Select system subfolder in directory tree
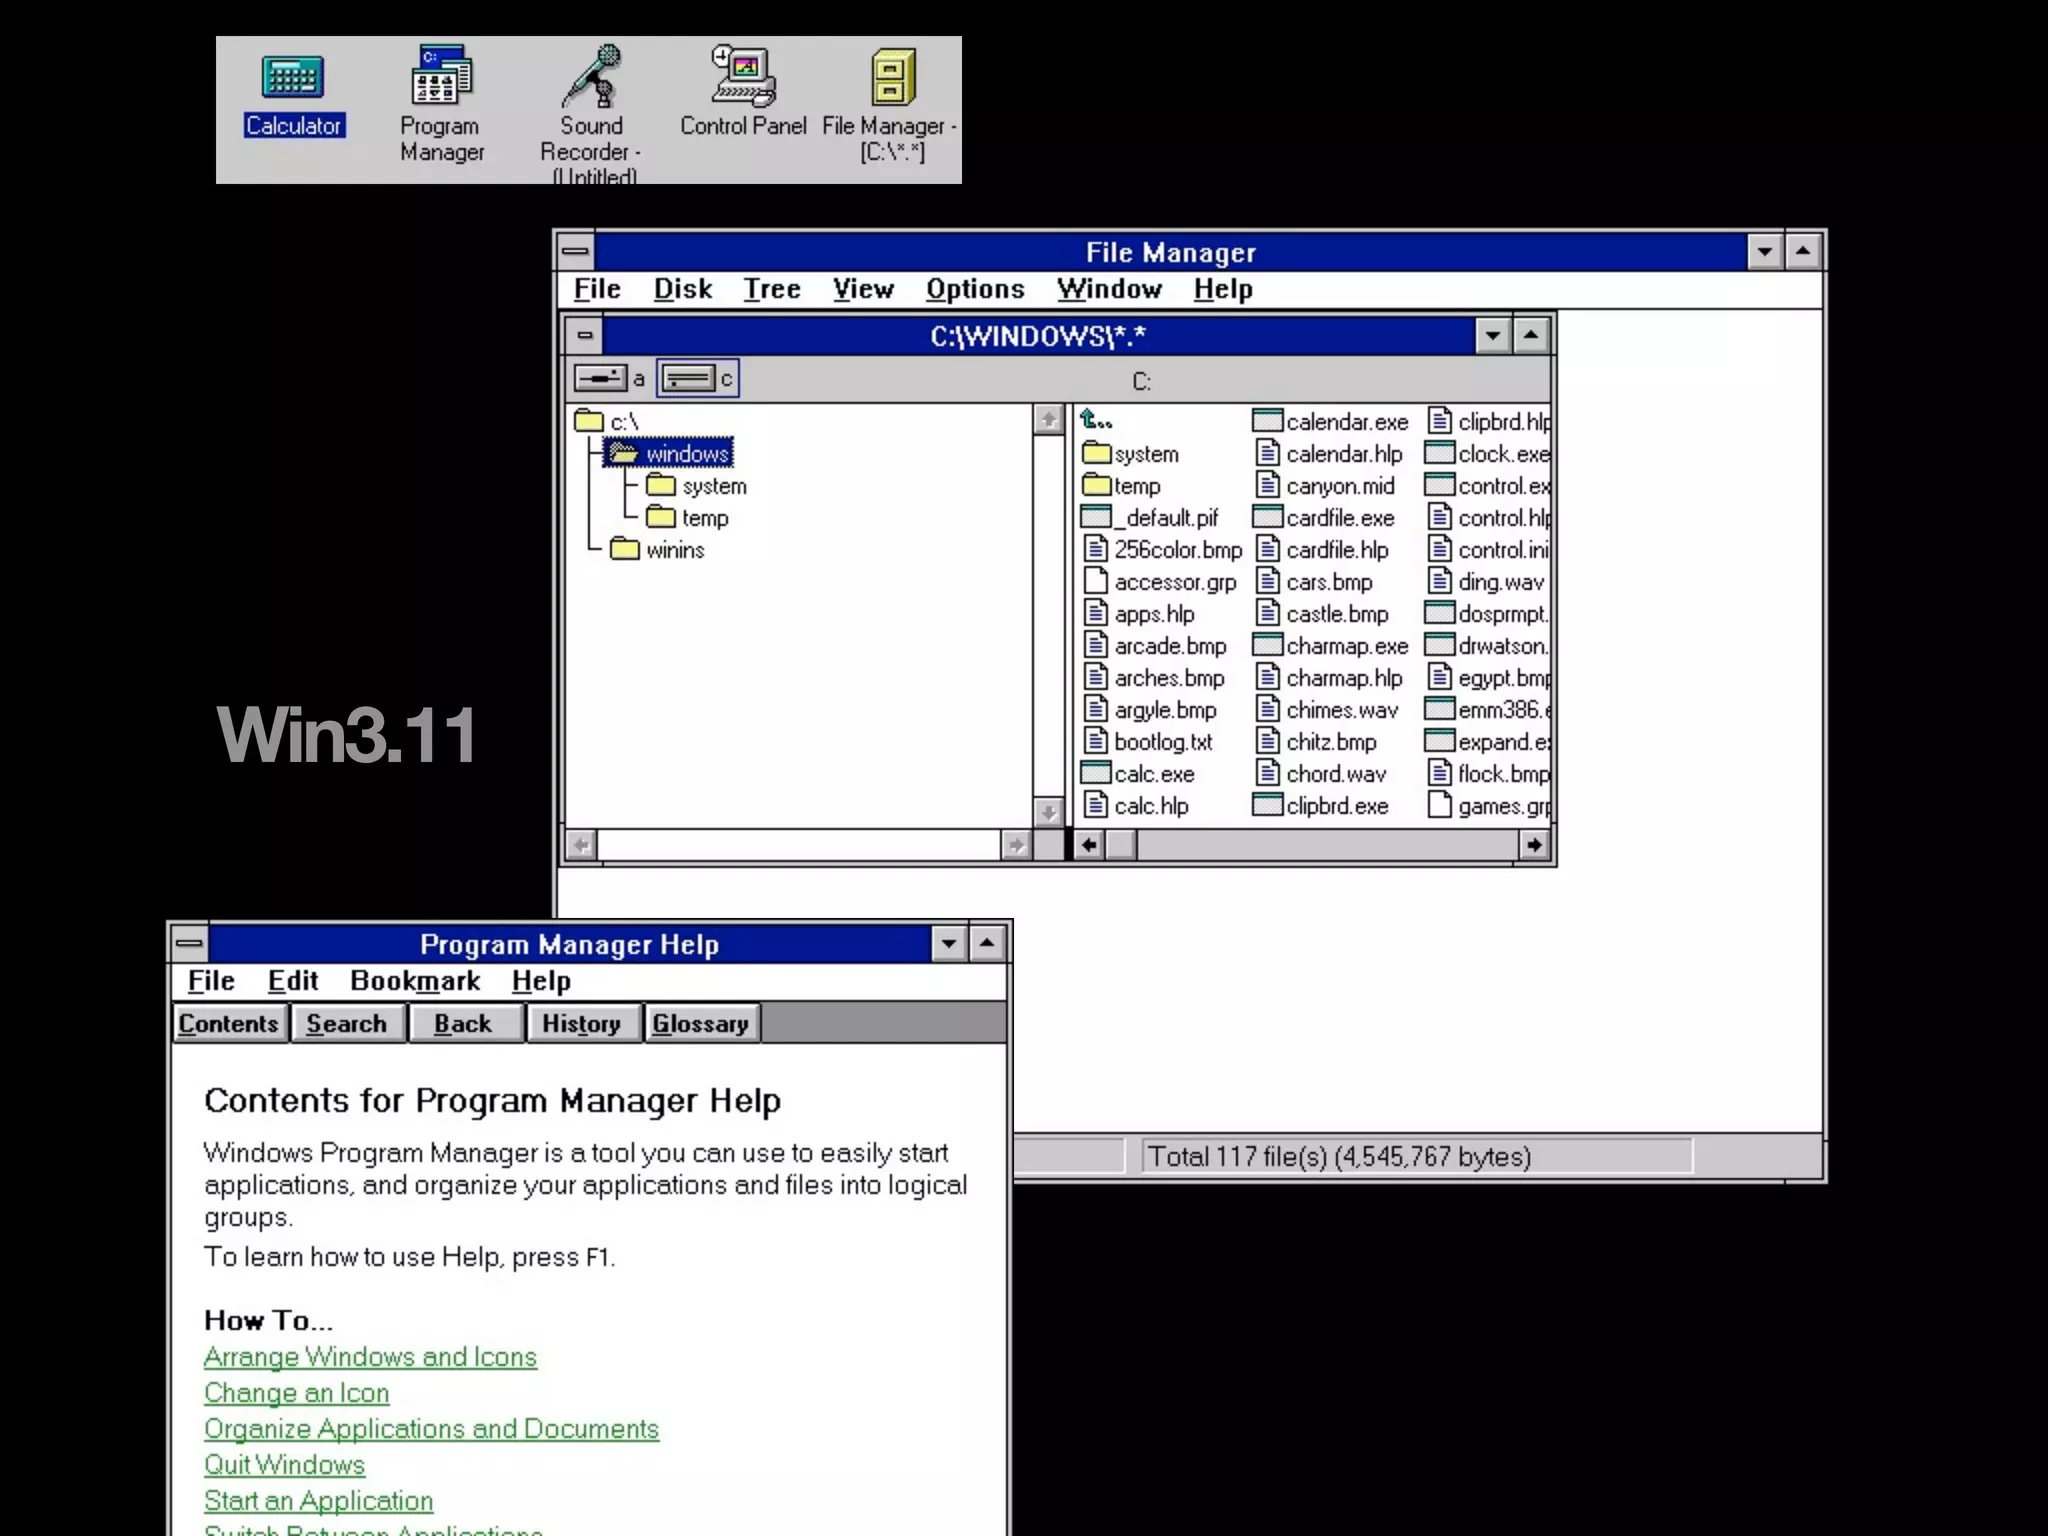 696,486
